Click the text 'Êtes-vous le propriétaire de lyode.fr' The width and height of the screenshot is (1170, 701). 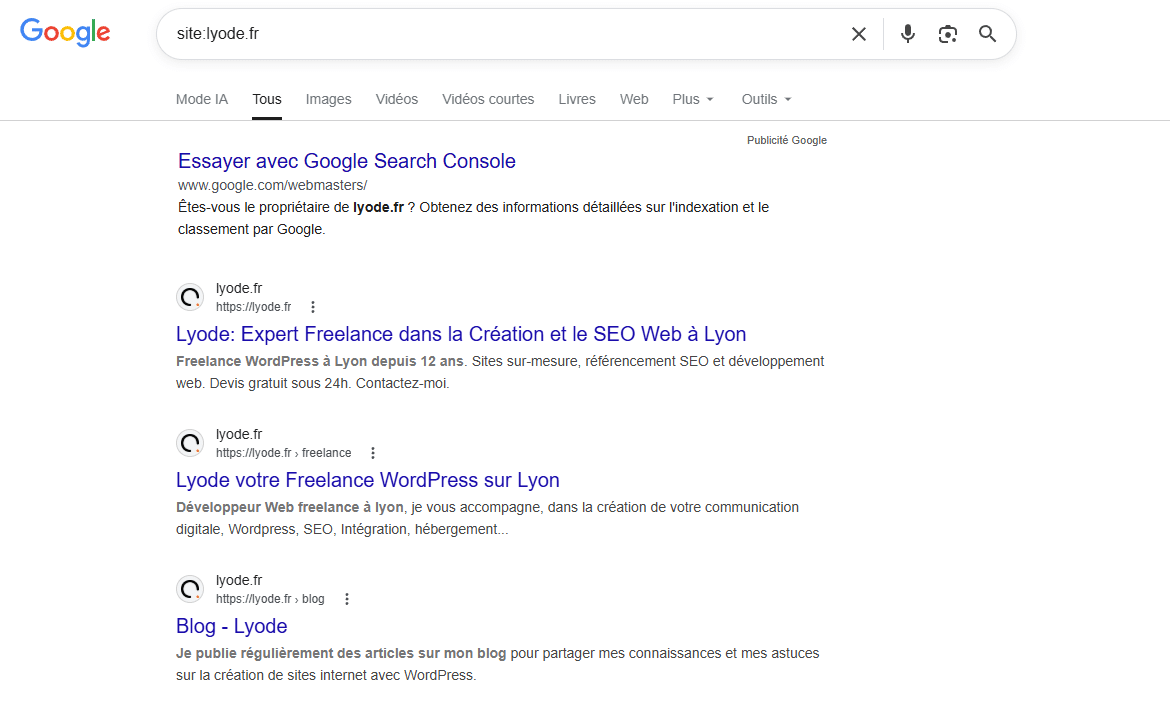pos(291,208)
